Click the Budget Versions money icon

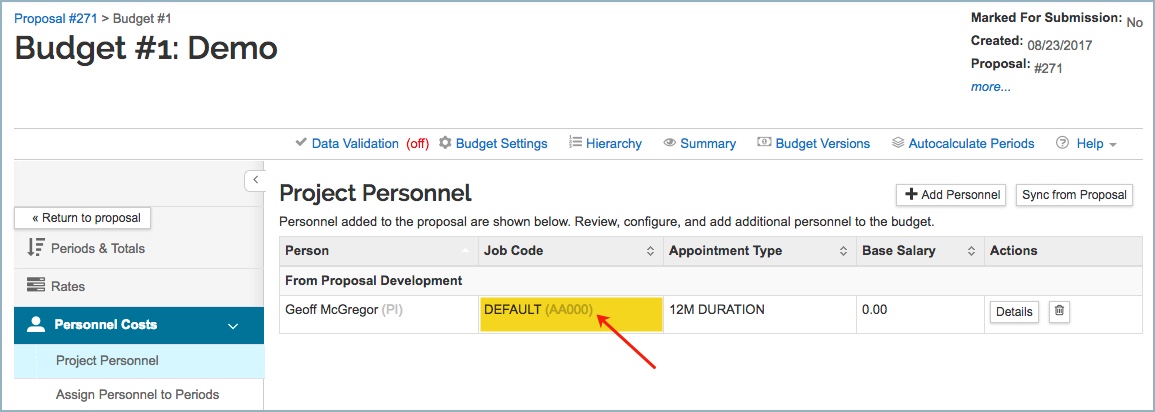pyautogui.click(x=764, y=143)
